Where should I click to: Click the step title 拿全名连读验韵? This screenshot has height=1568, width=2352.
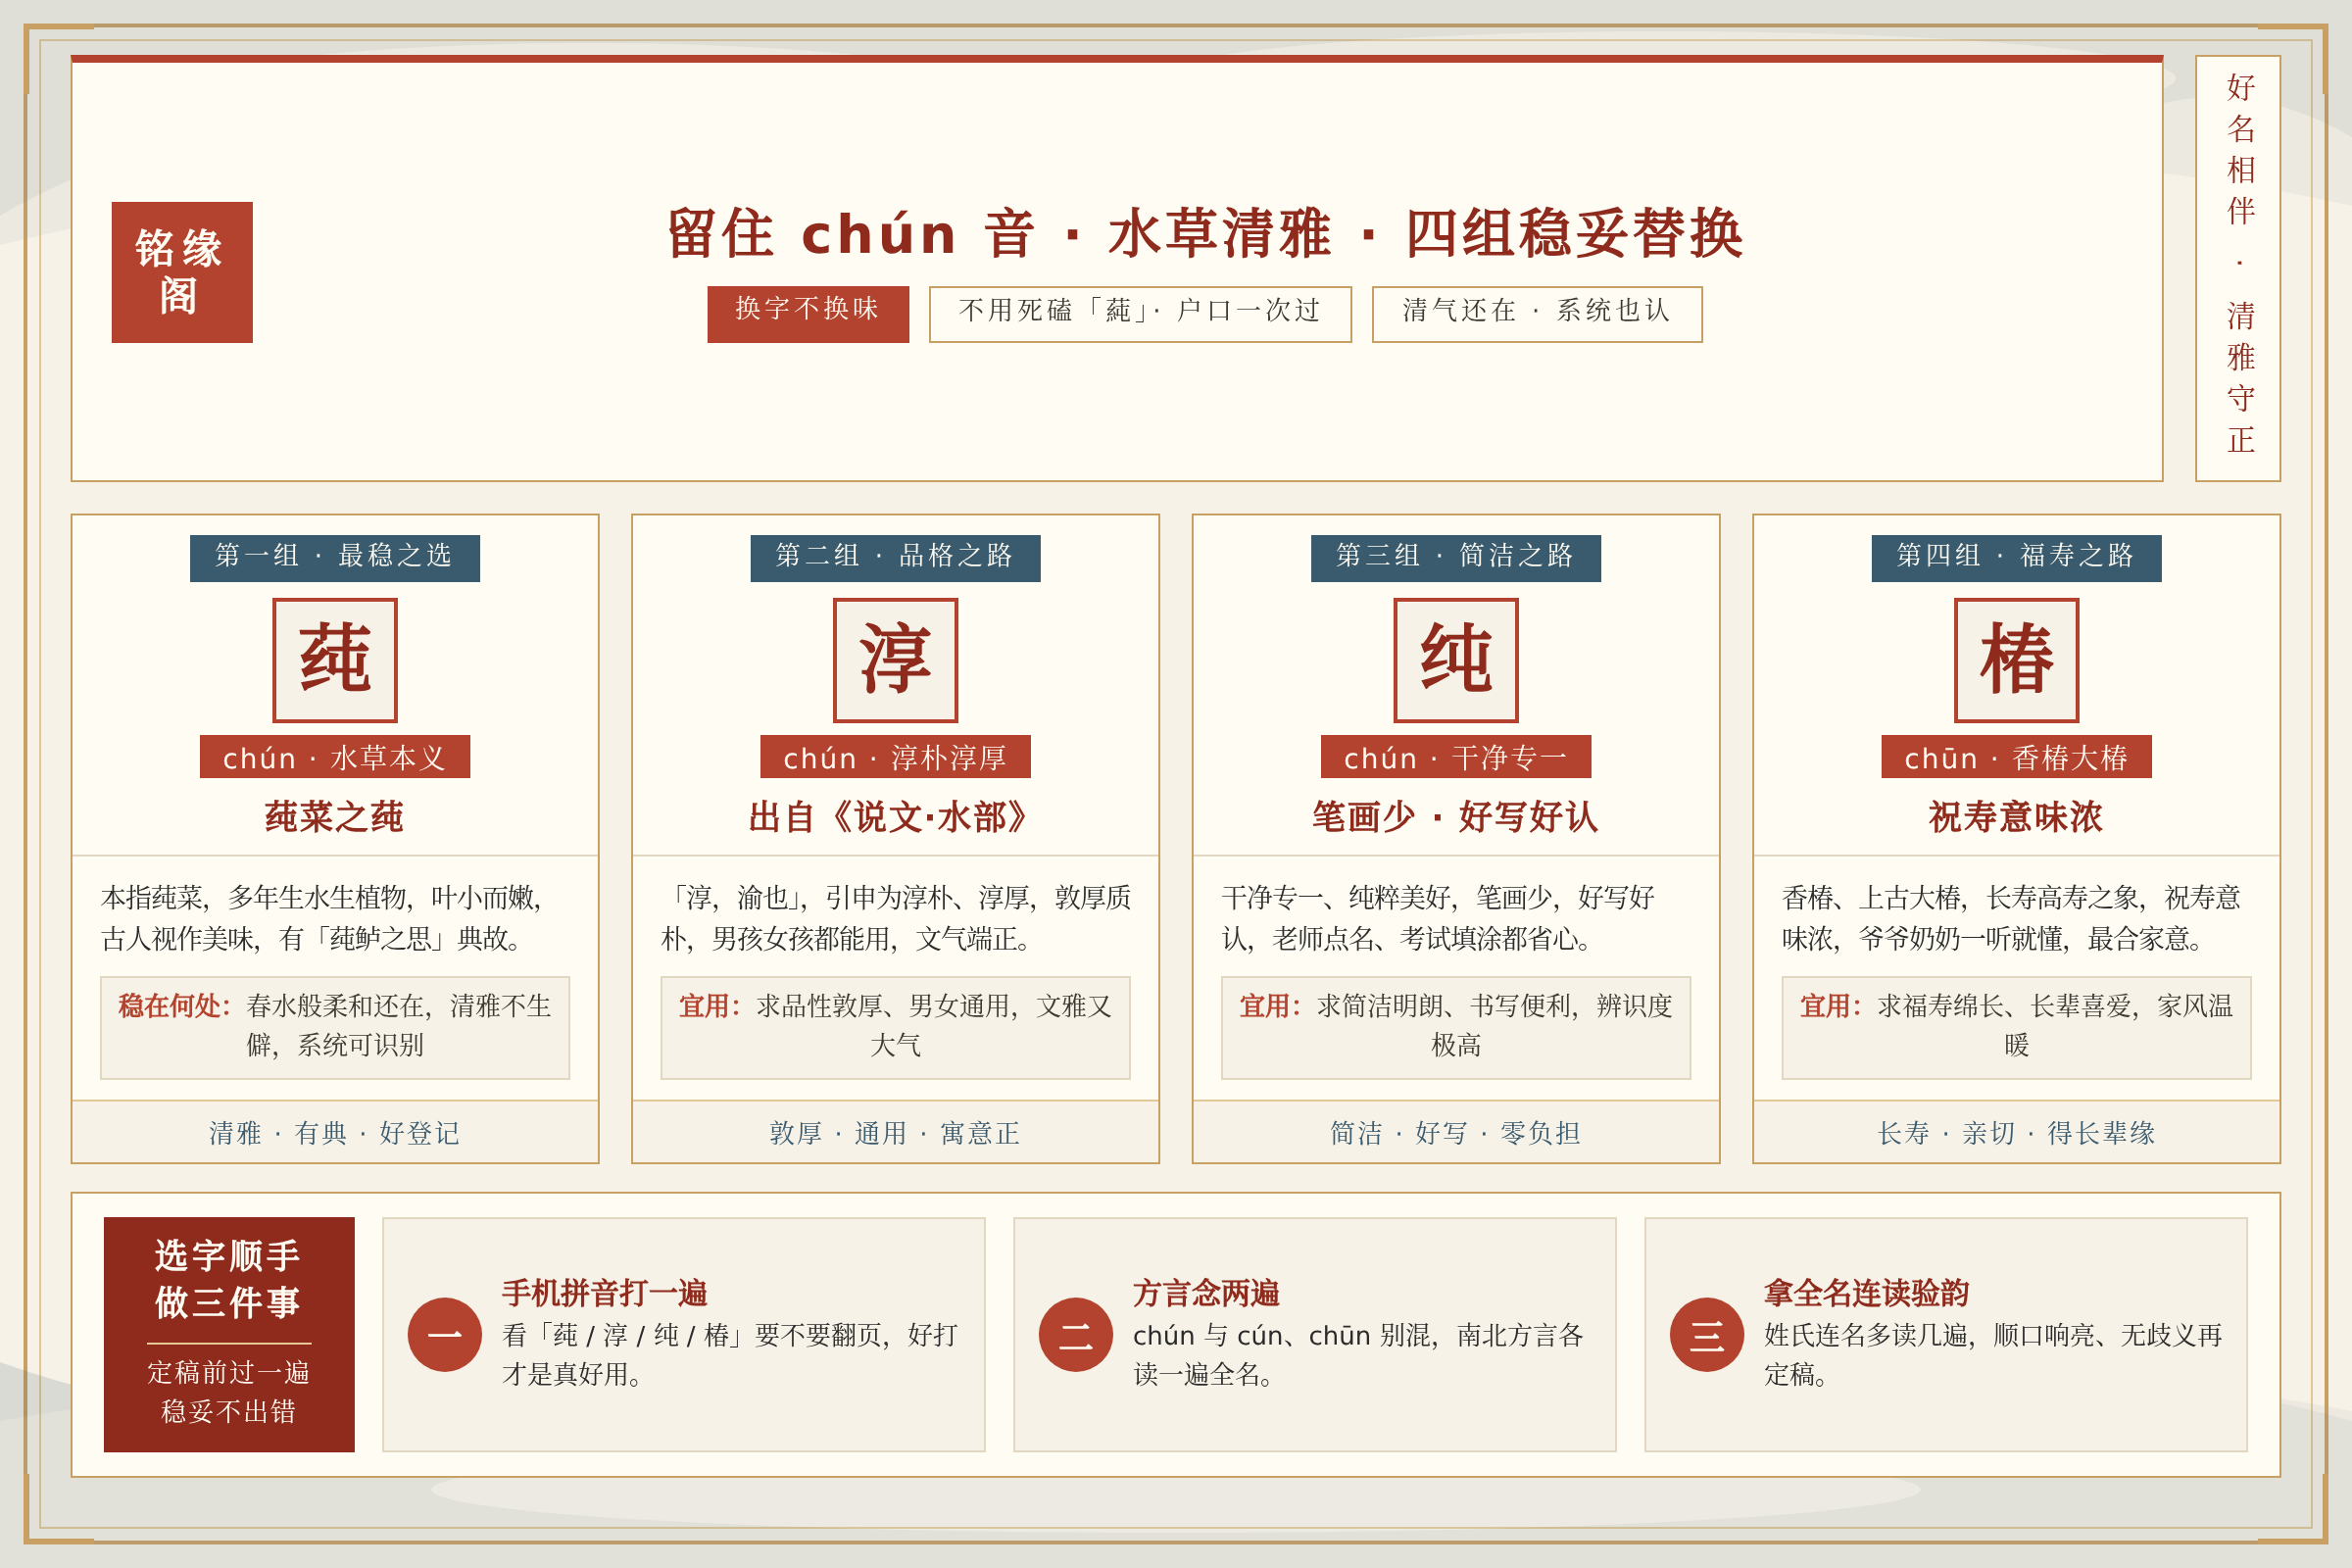point(1866,1293)
